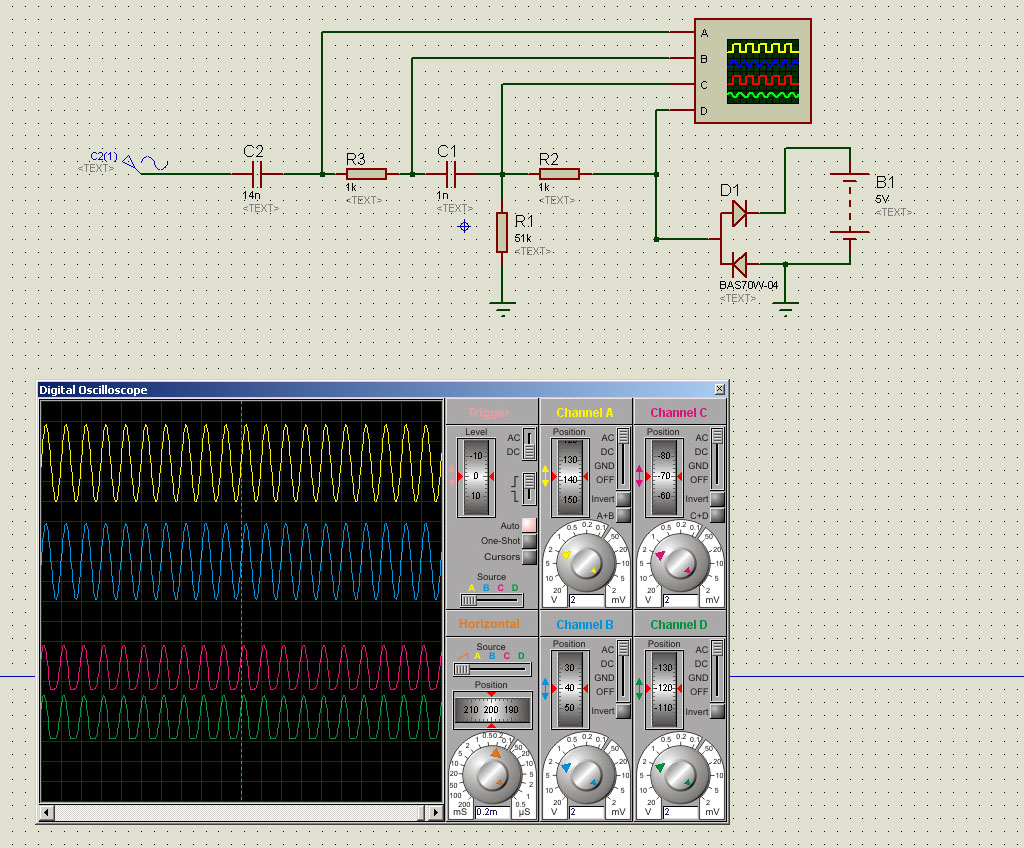Close the Digital Oscilloscope window
1024x848 pixels.
[x=719, y=390]
